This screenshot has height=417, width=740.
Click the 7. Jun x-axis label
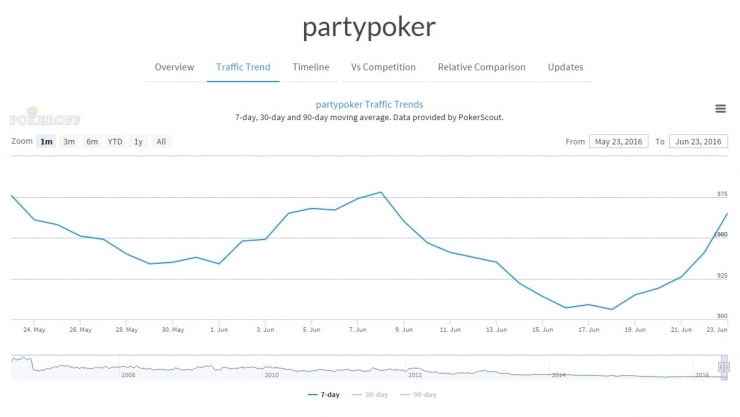coord(358,330)
